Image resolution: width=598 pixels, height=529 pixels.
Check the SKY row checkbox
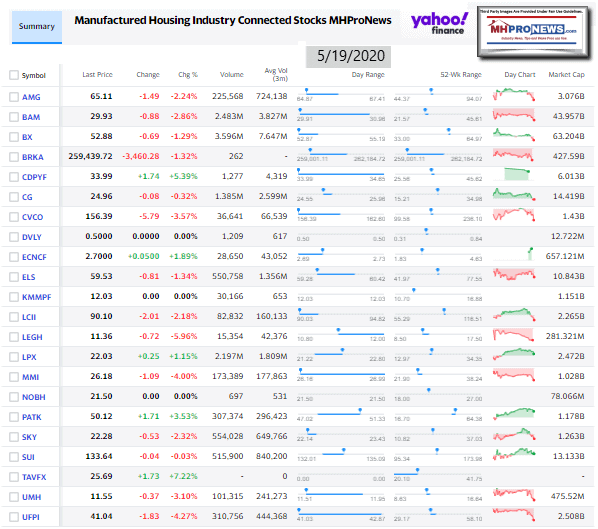pos(14,437)
